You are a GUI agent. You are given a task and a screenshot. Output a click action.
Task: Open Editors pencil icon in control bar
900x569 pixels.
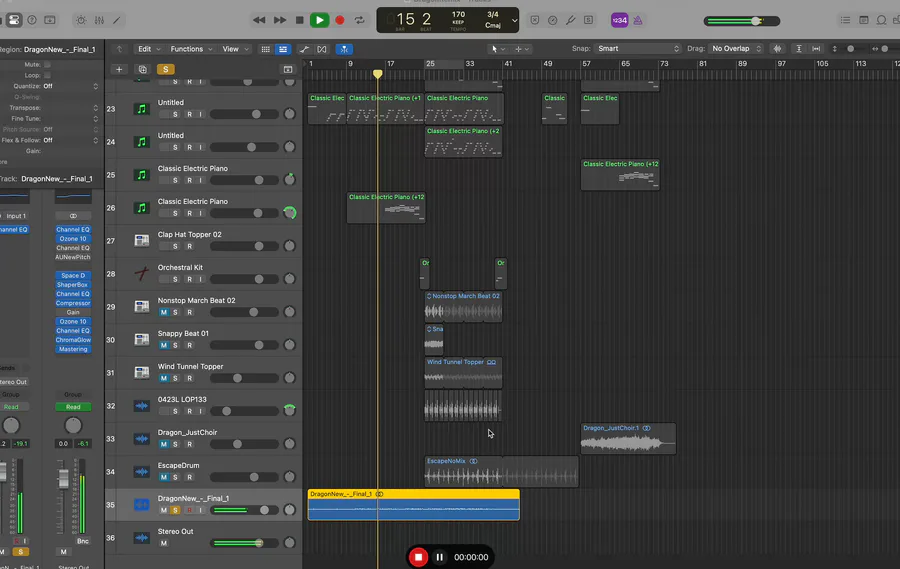[x=117, y=20]
